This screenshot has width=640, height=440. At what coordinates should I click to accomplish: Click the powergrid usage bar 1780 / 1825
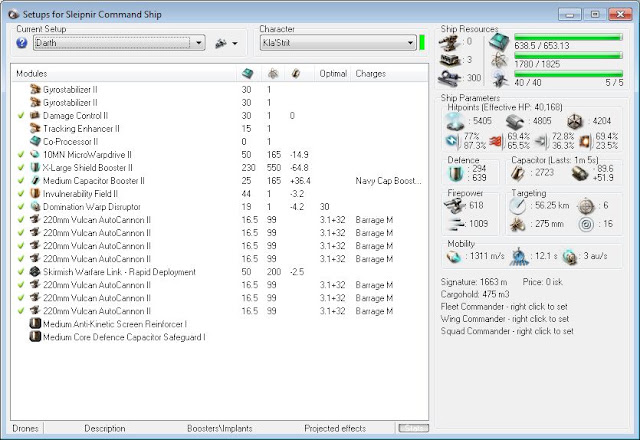[569, 56]
